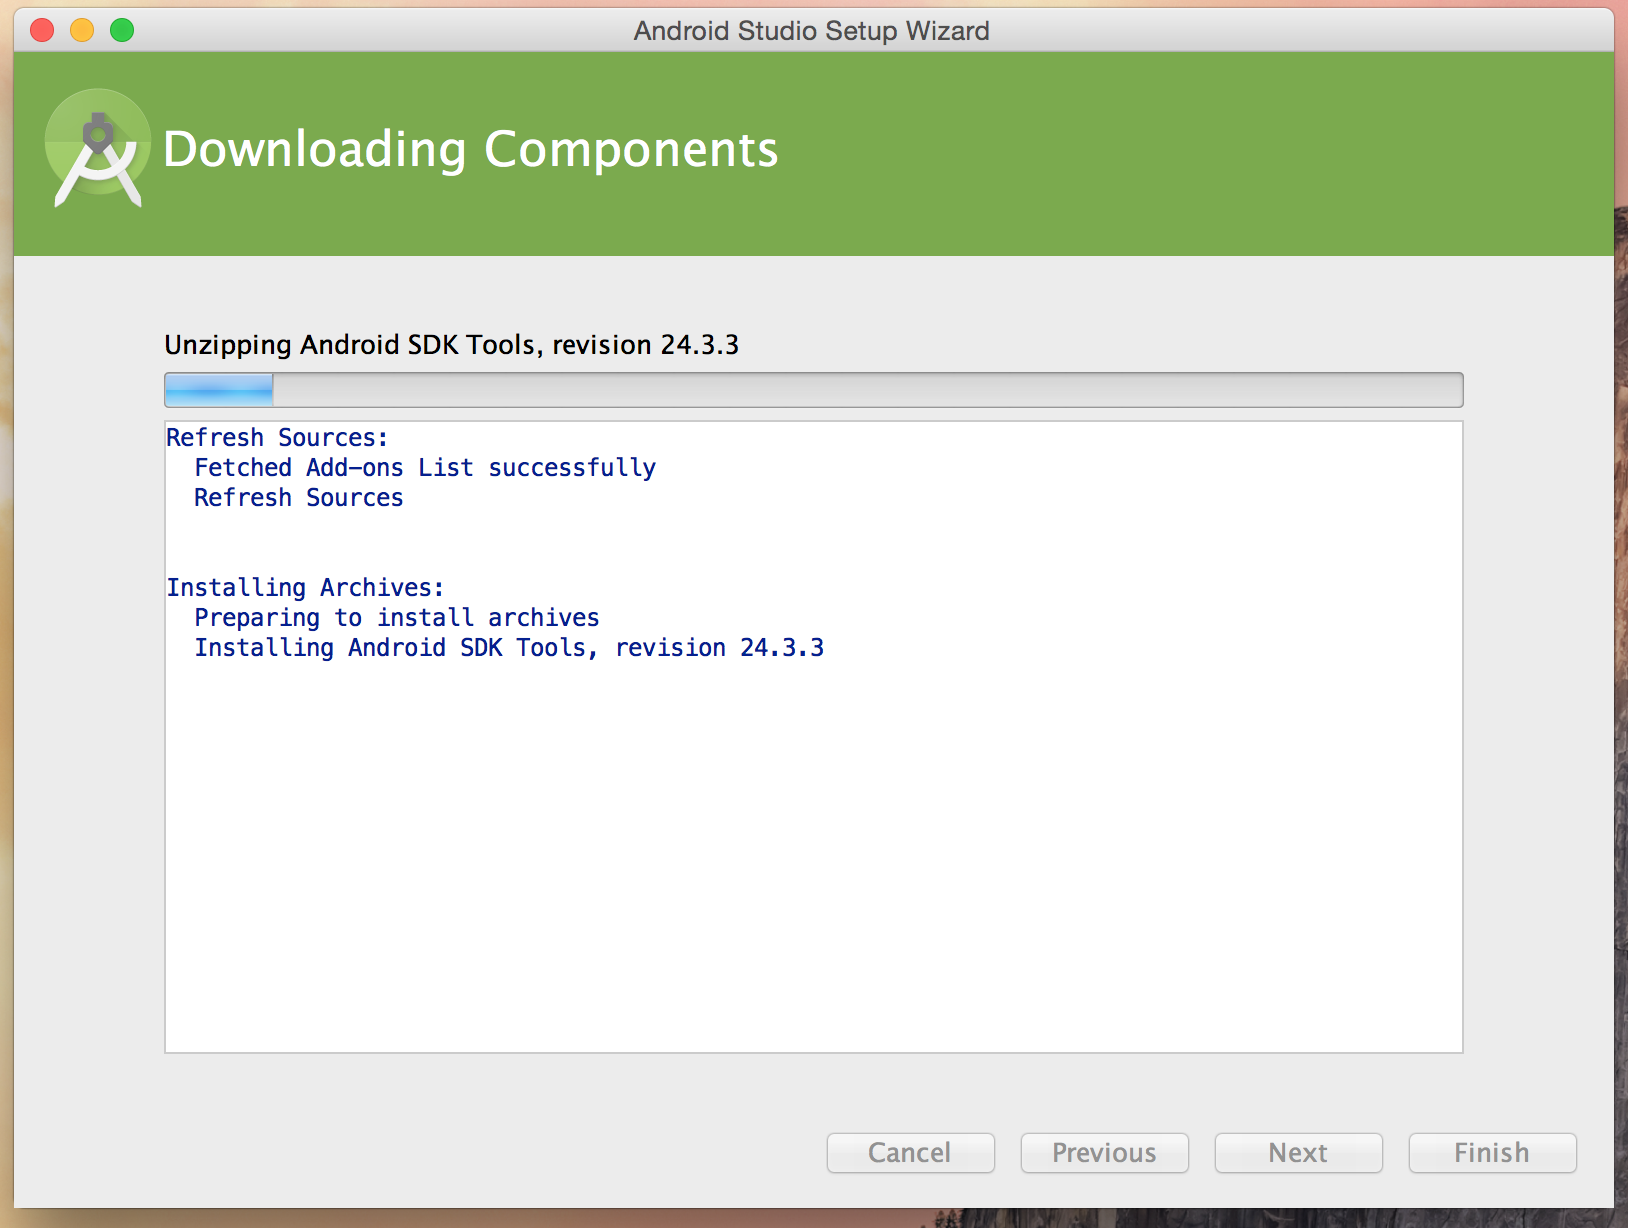Screen dimensions: 1628x1228
Task: Select 'Preparing to install archives' log line
Action: [x=397, y=618]
